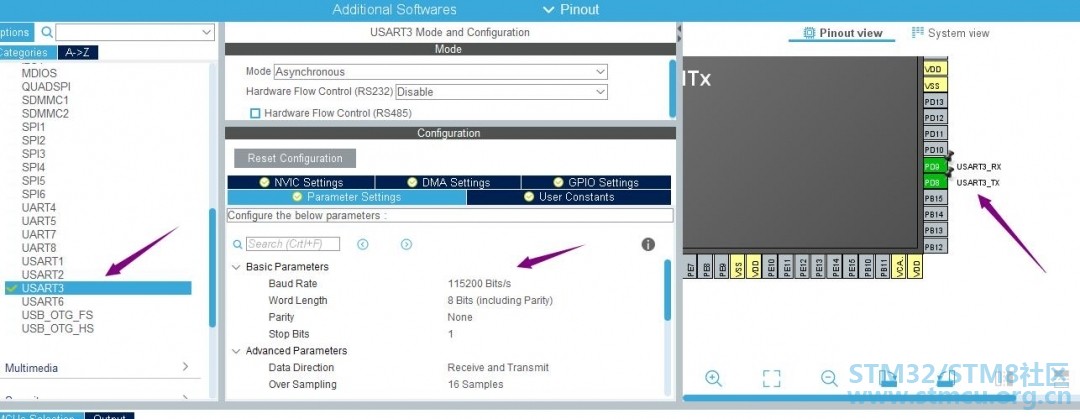Click Baud Rate value 115200 Bits/s
The image size is (1080, 419).
click(x=479, y=284)
